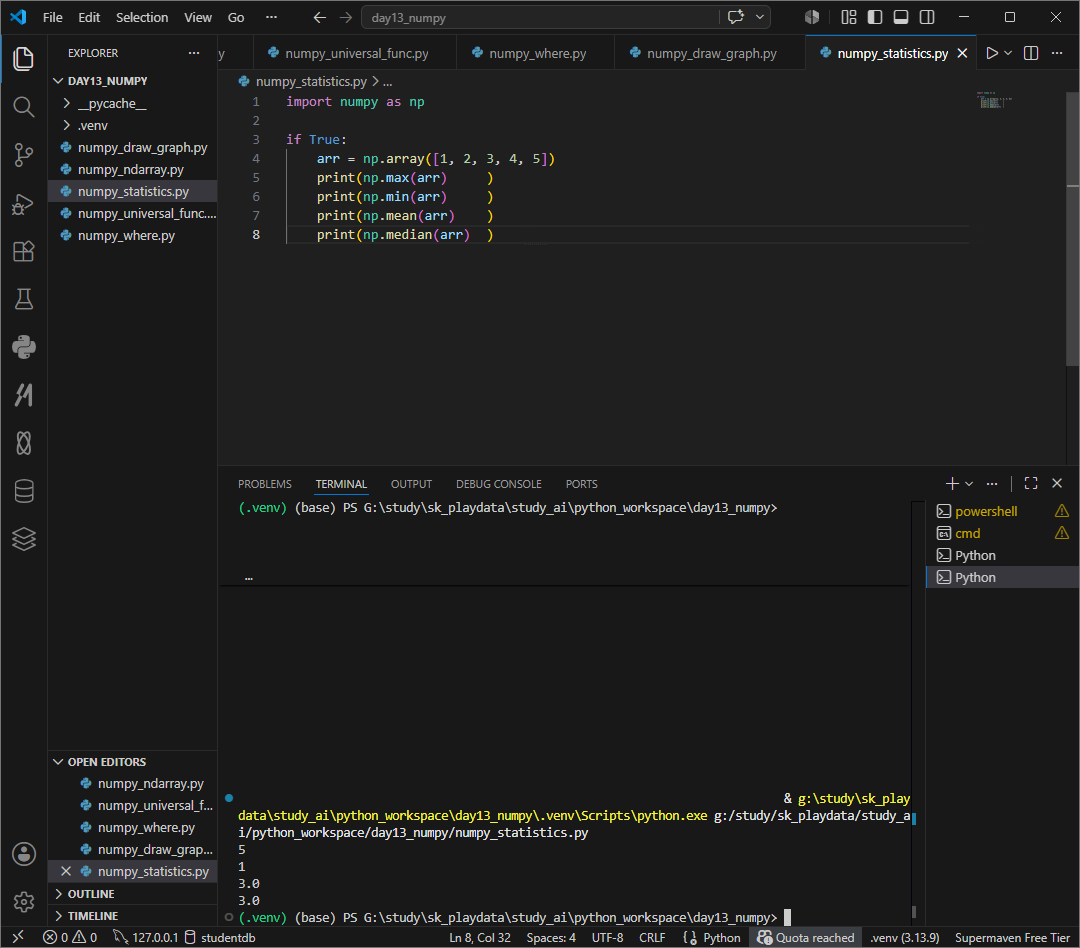The image size is (1080, 948).
Task: Close numpy_statistics.py editor tab
Action: 963,53
